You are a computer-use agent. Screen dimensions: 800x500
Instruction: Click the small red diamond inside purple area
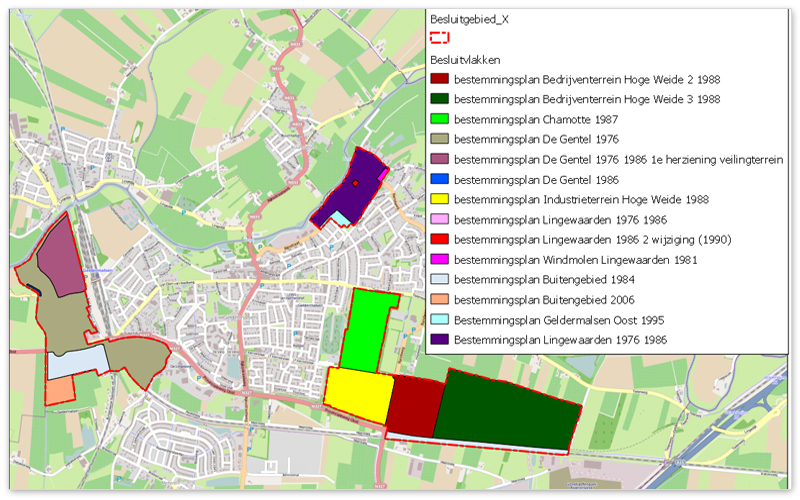(356, 183)
